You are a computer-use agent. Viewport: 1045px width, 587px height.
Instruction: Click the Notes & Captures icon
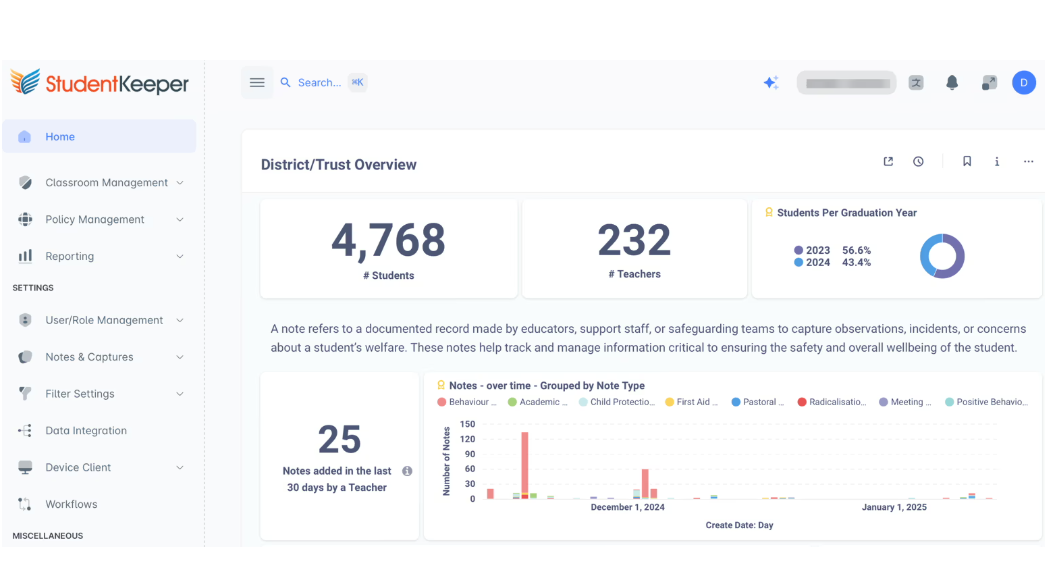(25, 356)
